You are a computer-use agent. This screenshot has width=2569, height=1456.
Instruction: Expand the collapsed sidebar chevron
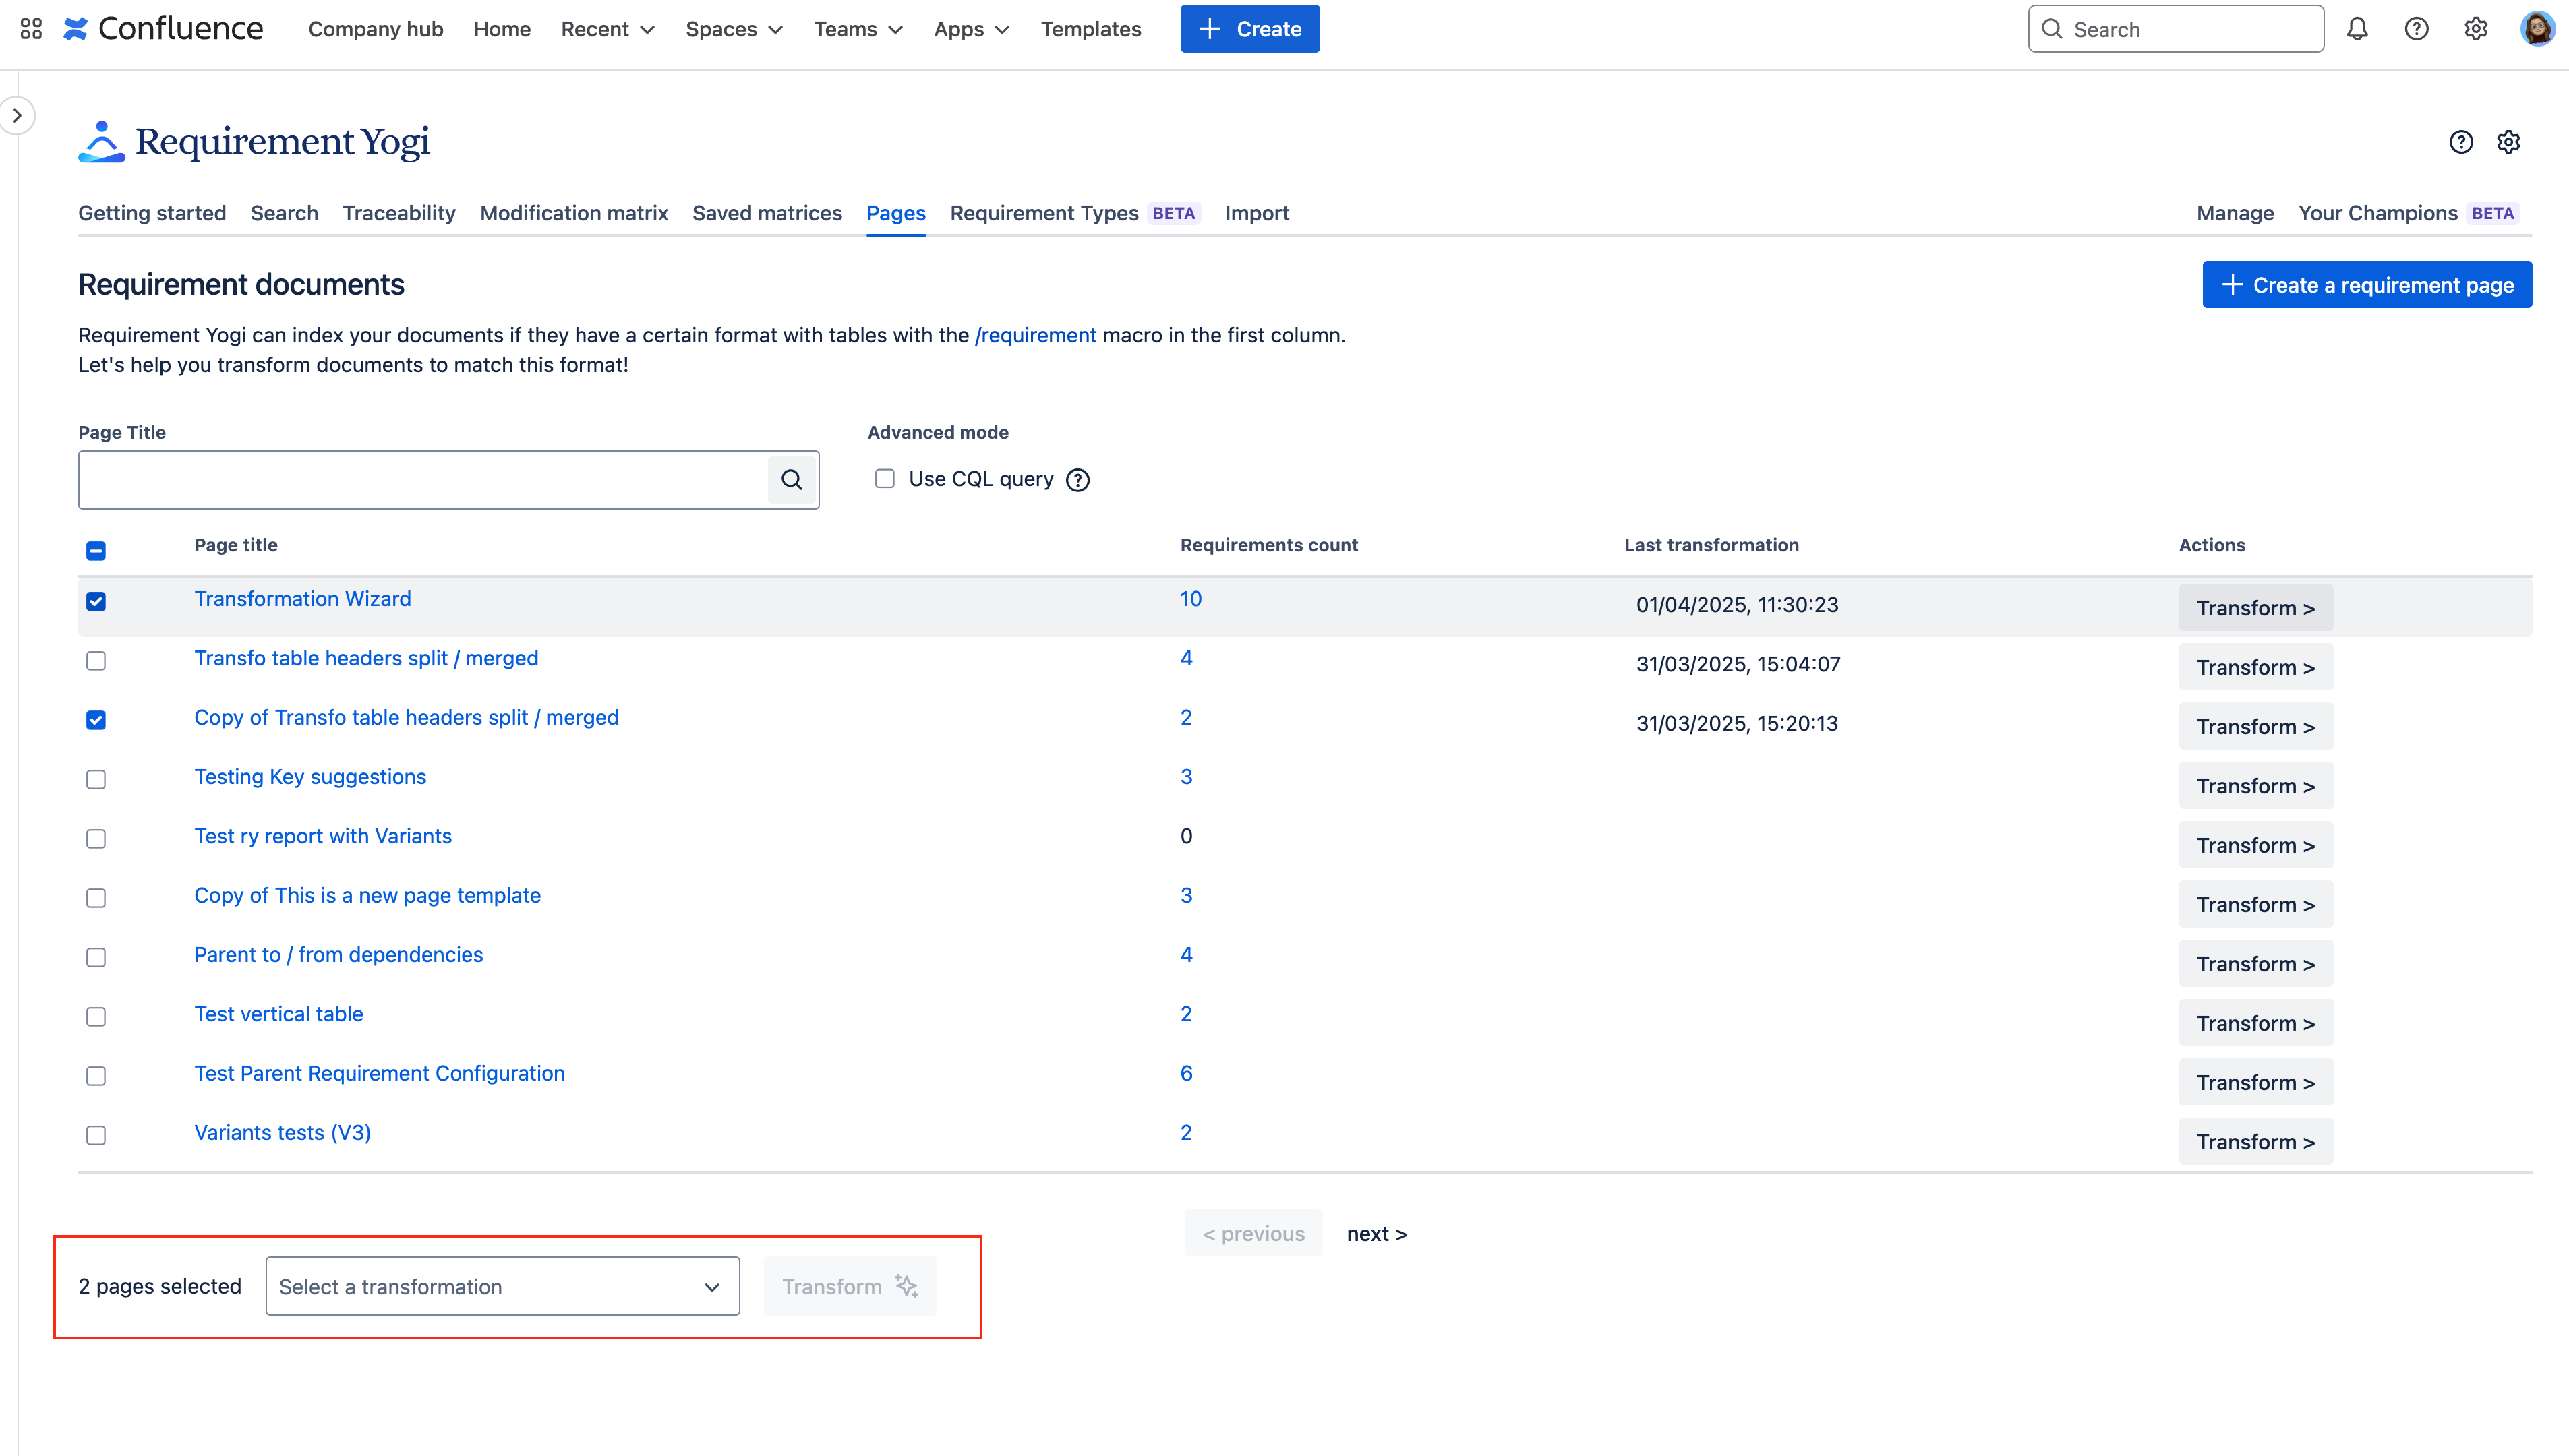(x=17, y=115)
